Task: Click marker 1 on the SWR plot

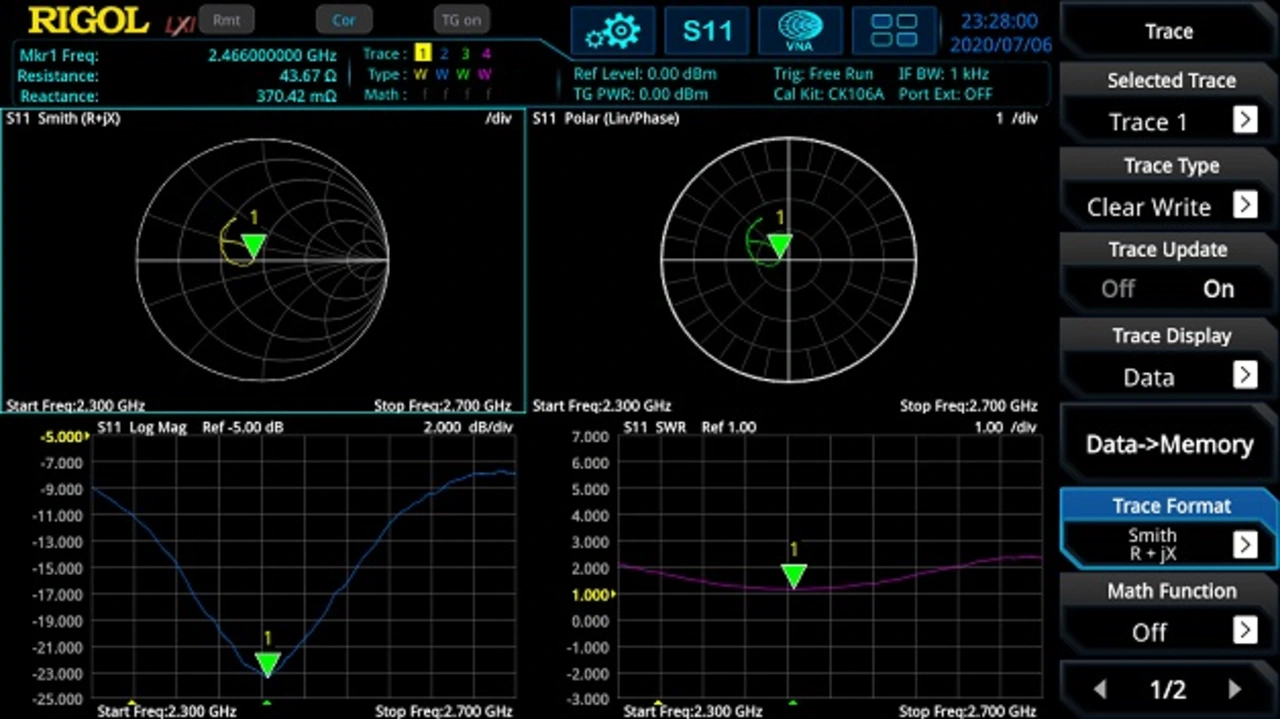Action: [x=794, y=575]
